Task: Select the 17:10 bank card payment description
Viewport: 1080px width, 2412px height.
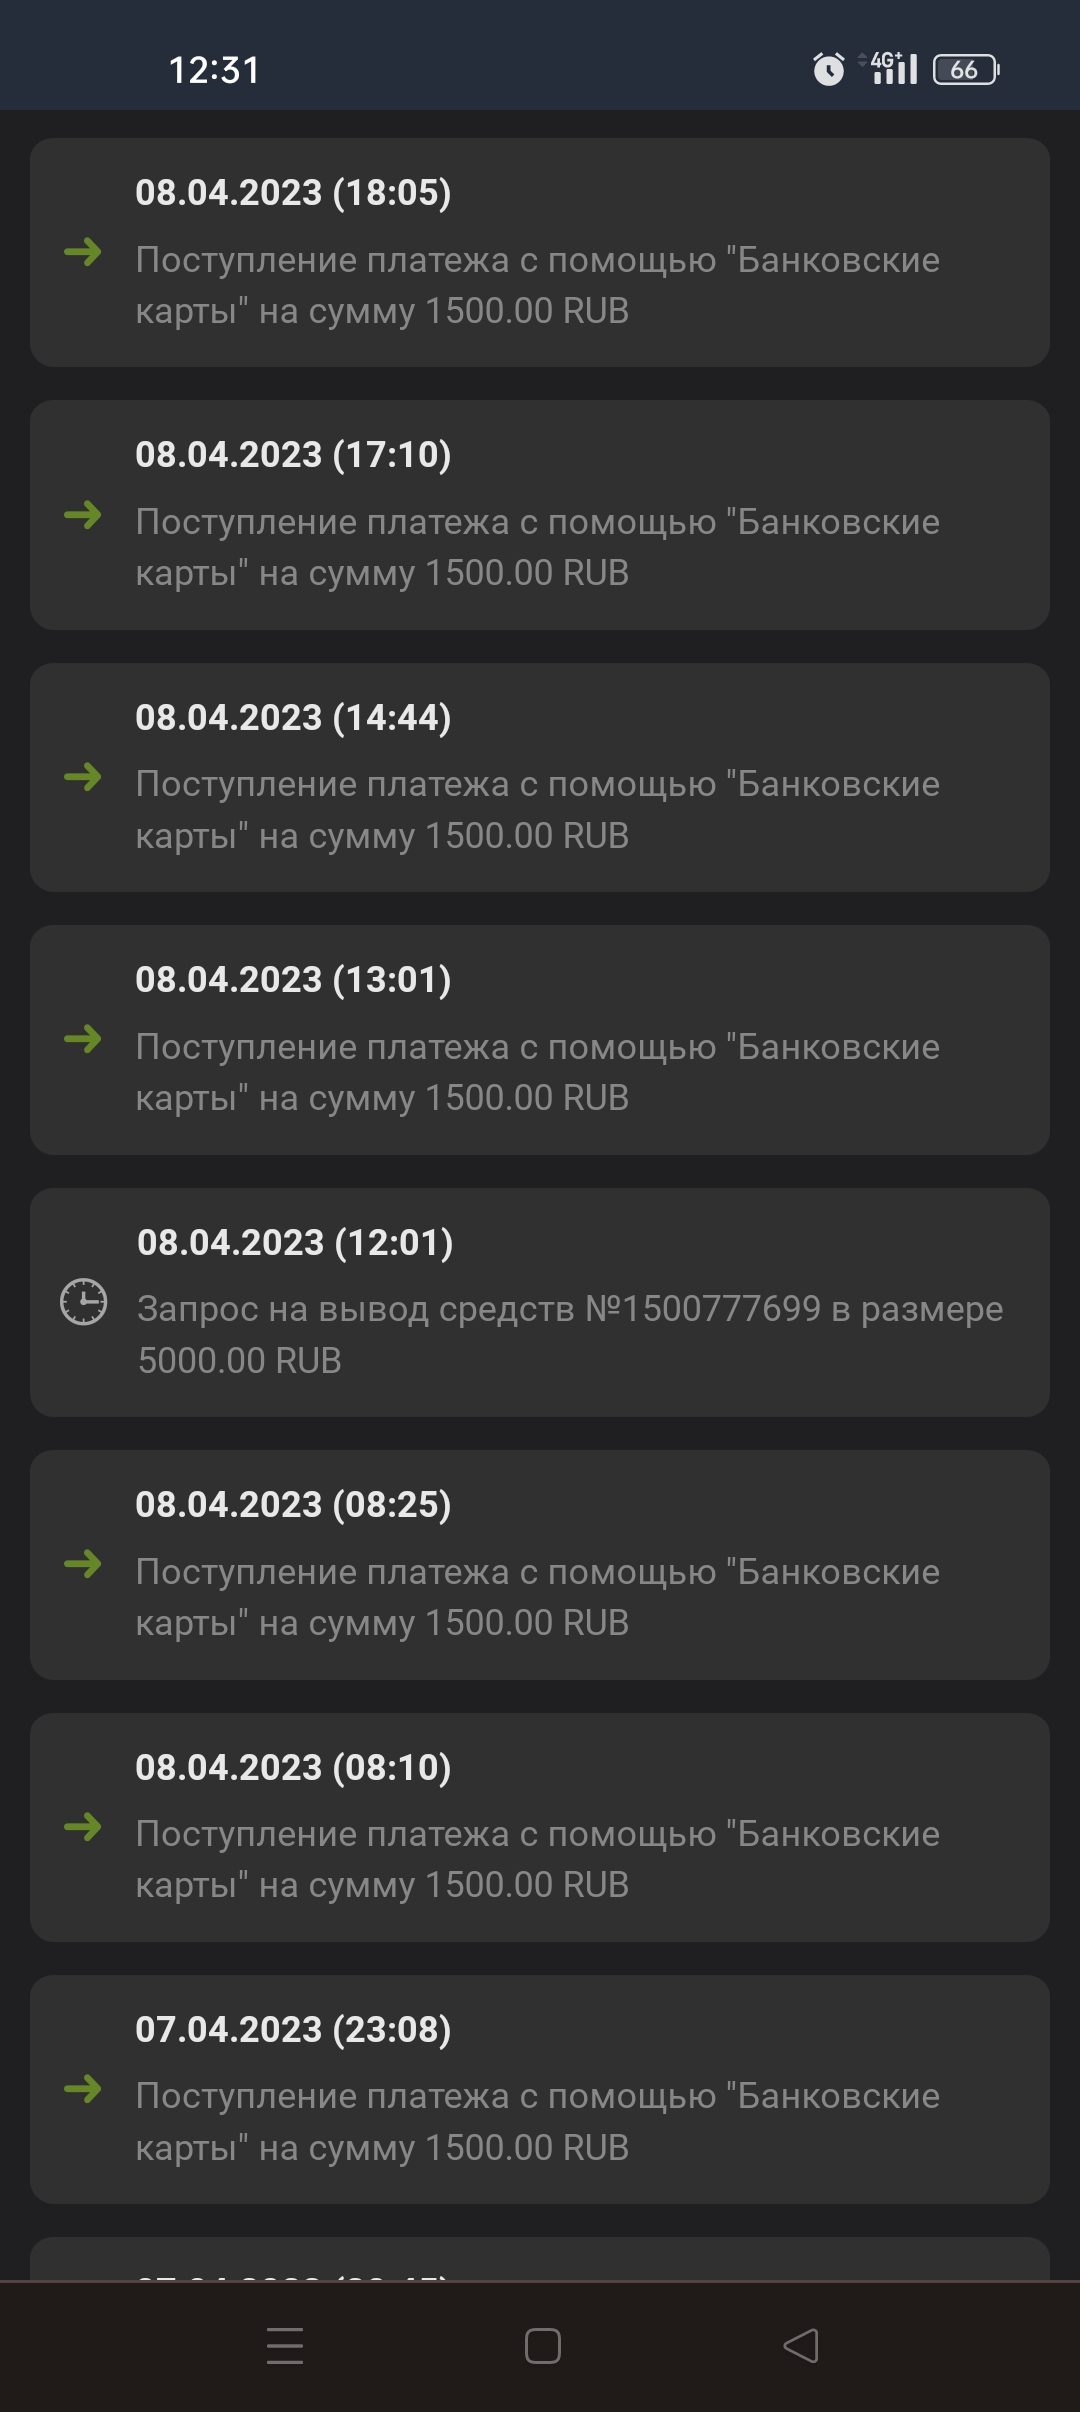Action: (537, 547)
